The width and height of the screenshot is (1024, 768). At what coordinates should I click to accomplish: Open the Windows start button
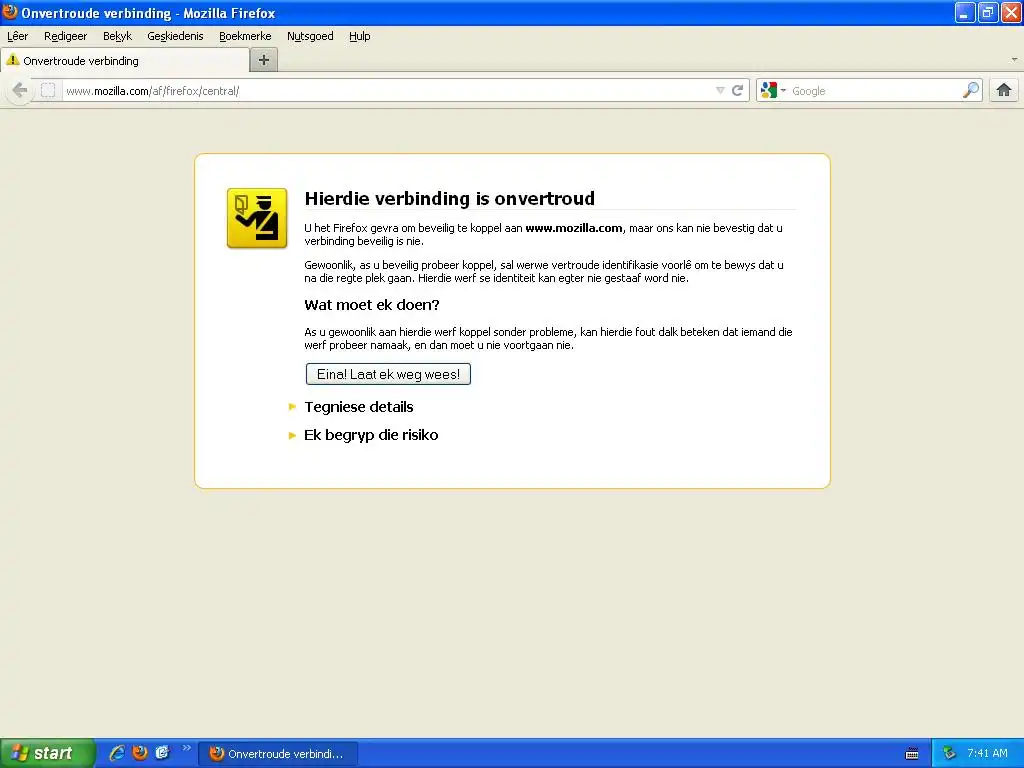point(47,753)
